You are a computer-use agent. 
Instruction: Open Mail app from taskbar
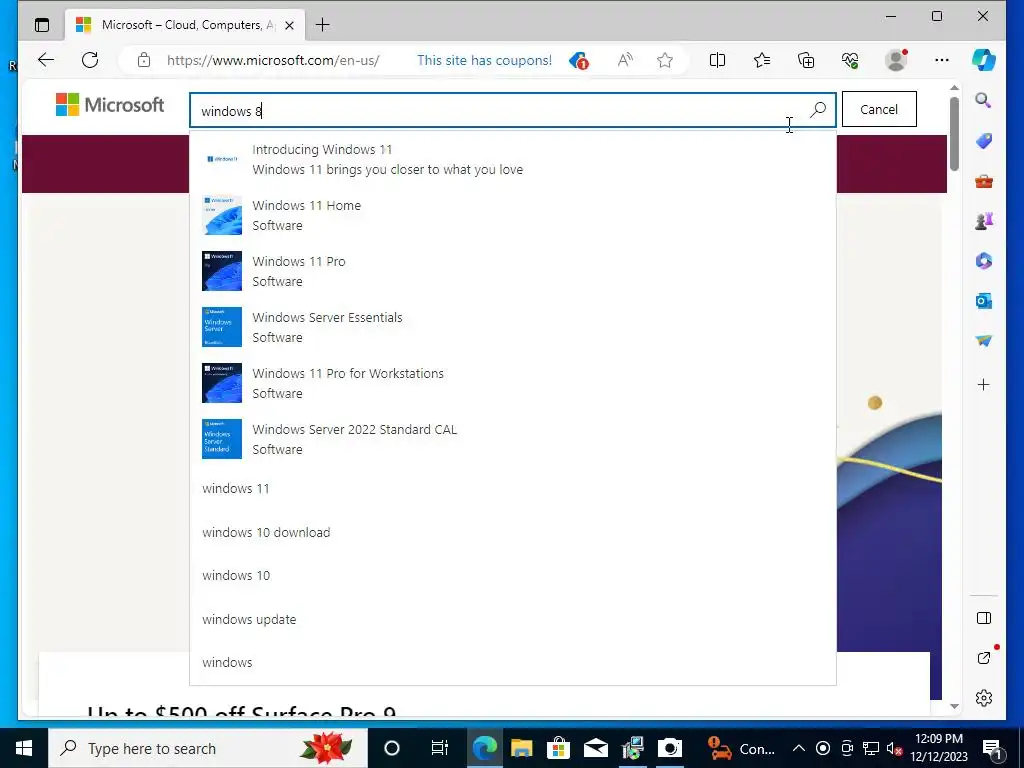[x=596, y=748]
